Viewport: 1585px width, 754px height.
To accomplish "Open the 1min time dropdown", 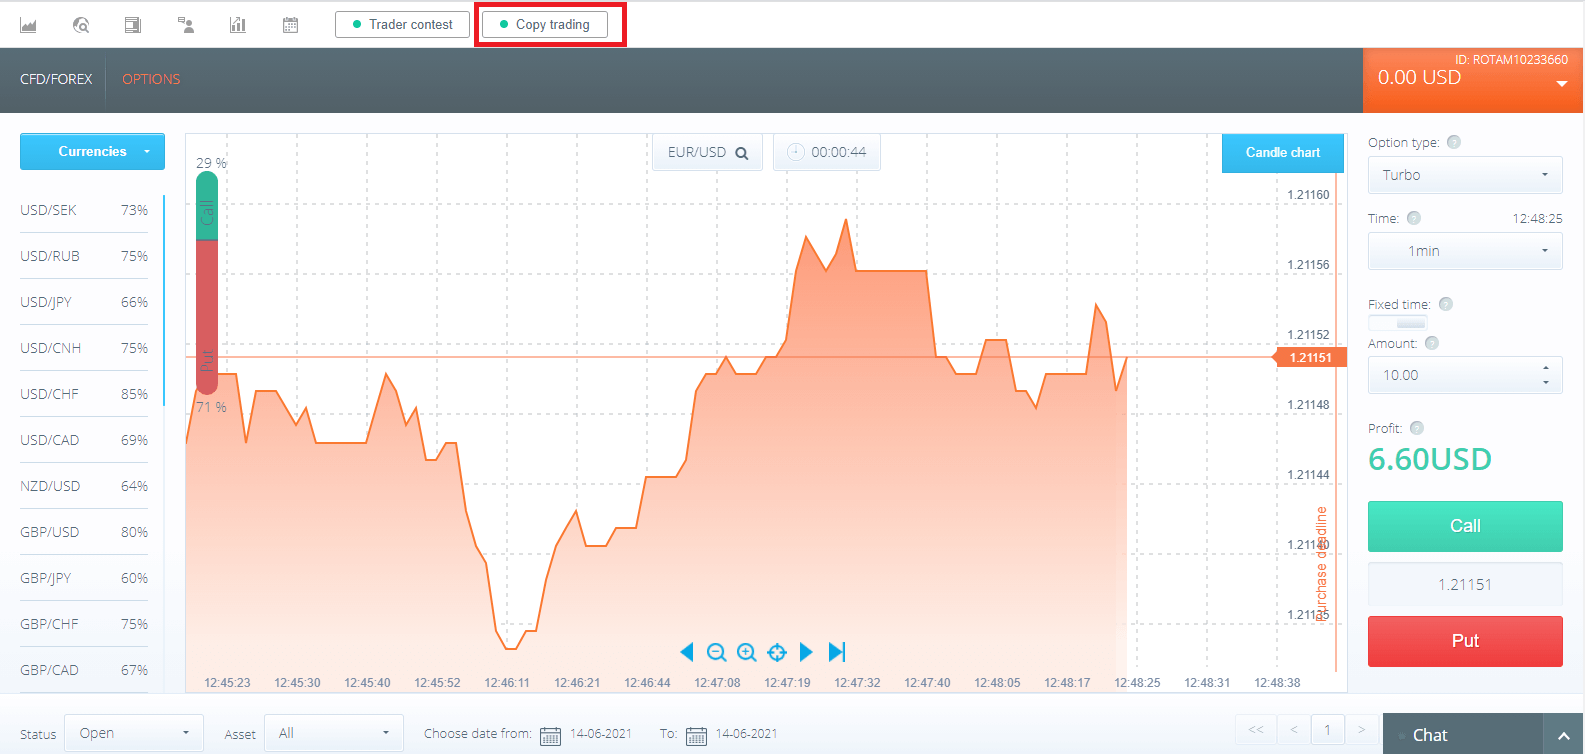I will (1464, 251).
